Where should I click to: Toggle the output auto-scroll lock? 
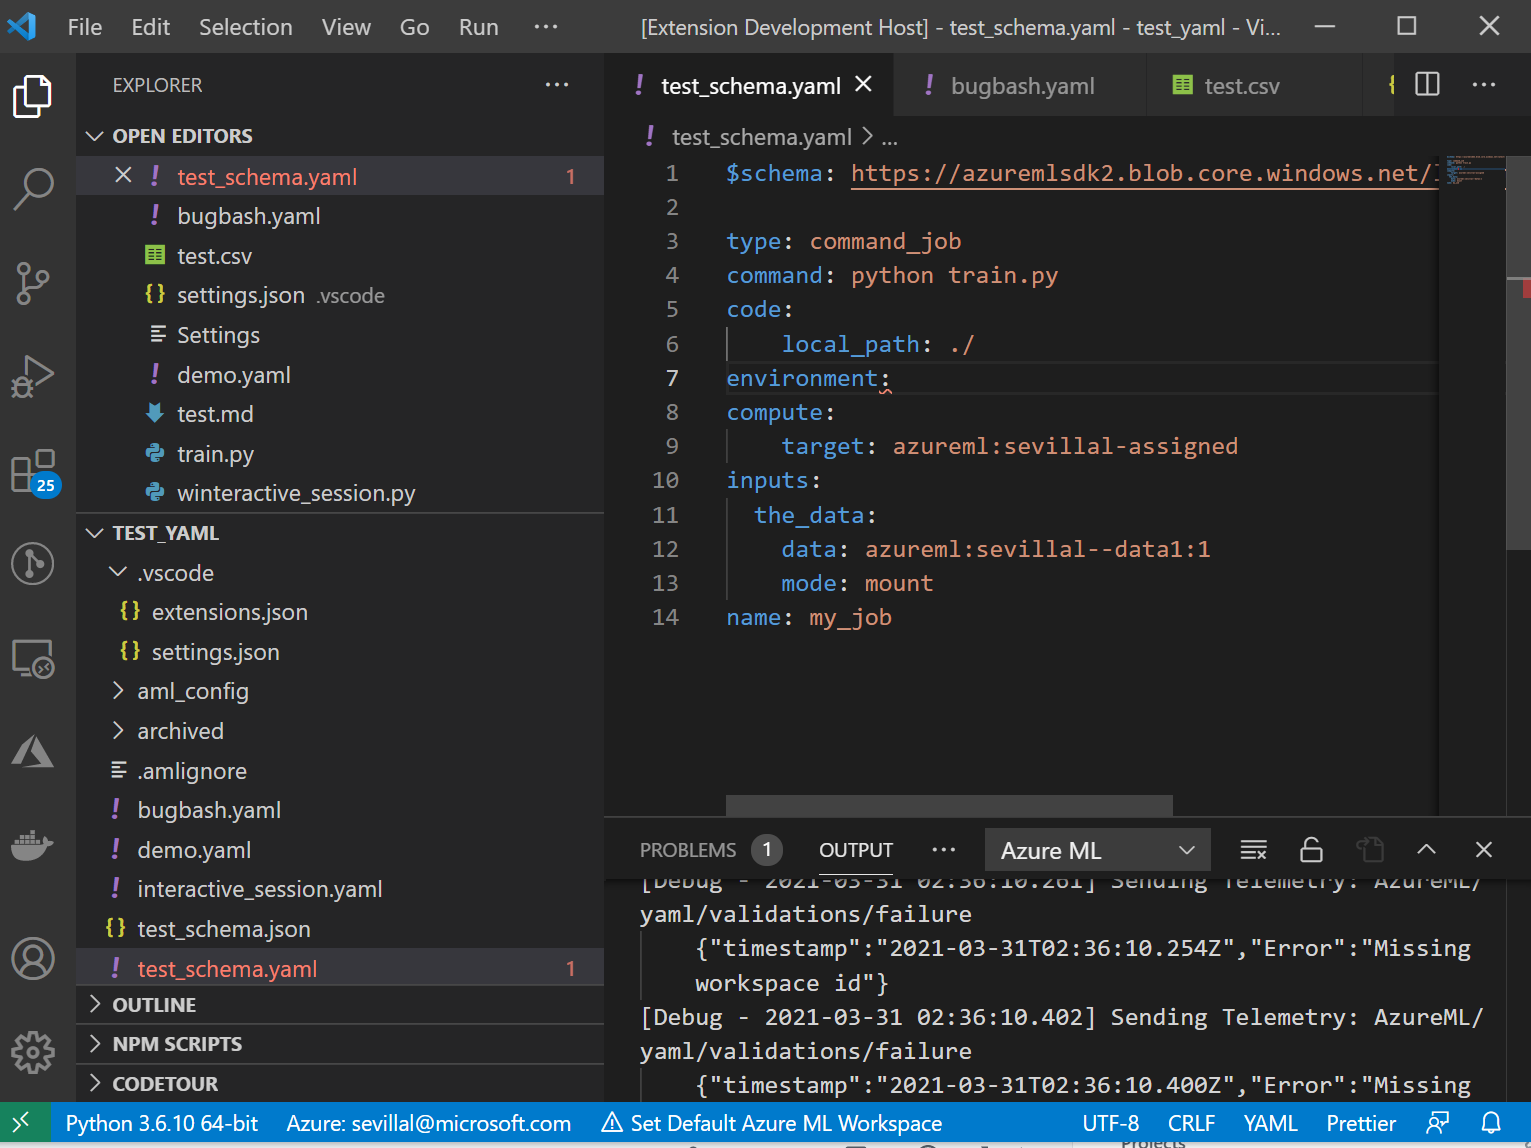pyautogui.click(x=1311, y=849)
